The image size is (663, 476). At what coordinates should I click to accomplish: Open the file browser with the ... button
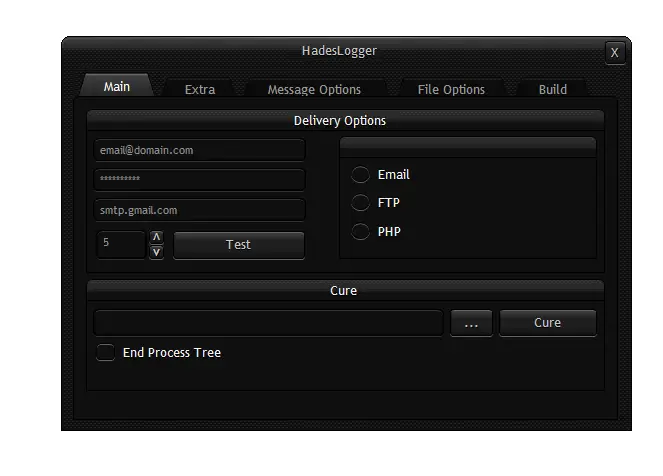tap(471, 323)
